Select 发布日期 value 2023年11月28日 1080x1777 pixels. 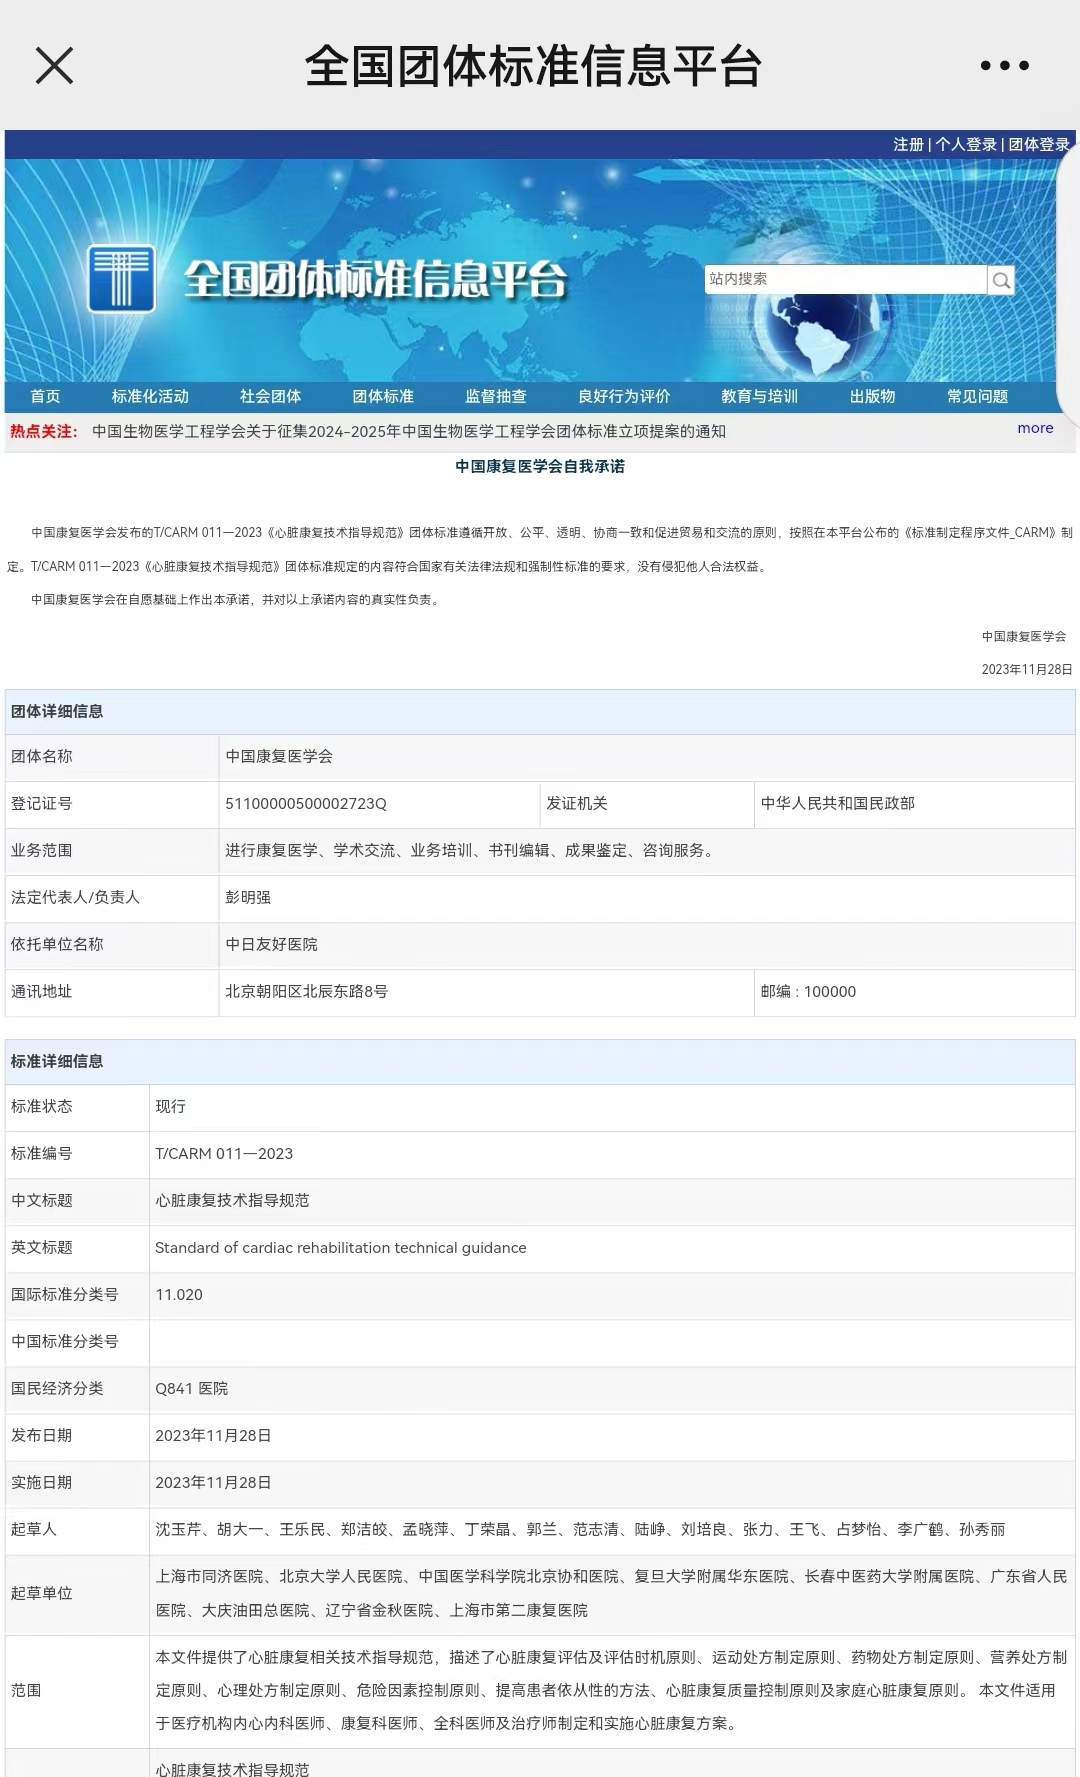point(213,1436)
